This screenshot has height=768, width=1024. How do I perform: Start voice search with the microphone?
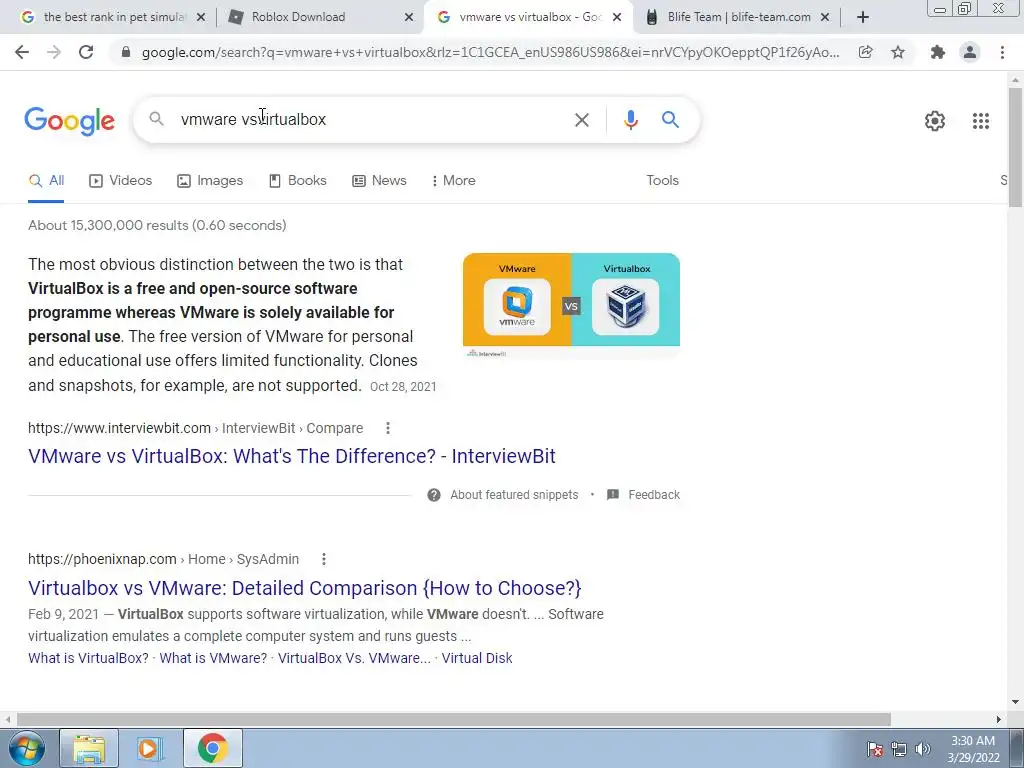pos(630,120)
